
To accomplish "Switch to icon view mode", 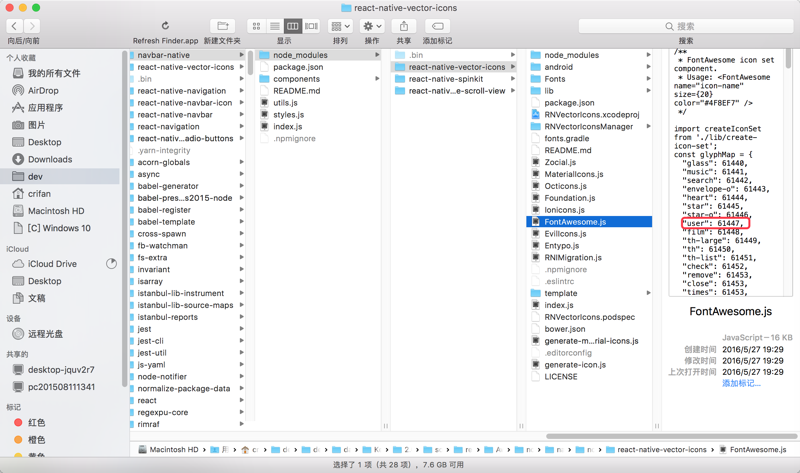I will pos(256,26).
